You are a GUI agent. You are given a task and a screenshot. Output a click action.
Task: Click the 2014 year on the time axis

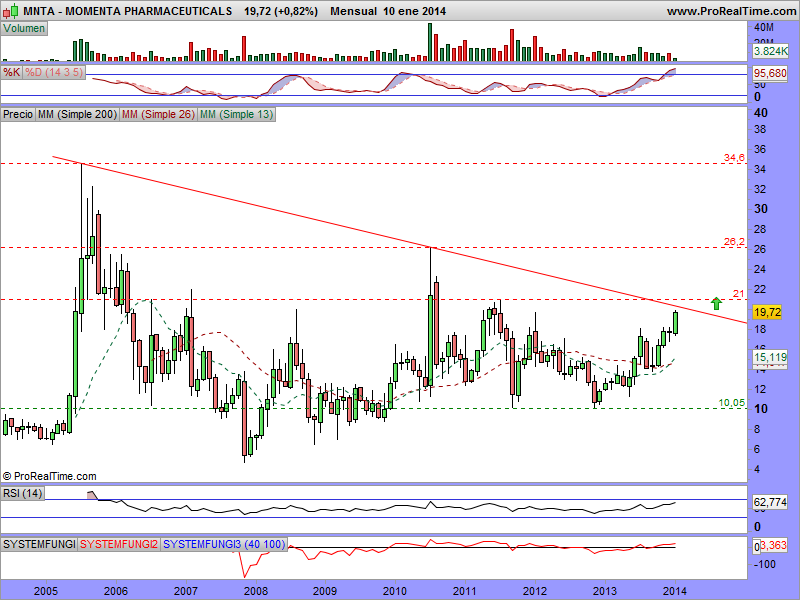pyautogui.click(x=675, y=591)
